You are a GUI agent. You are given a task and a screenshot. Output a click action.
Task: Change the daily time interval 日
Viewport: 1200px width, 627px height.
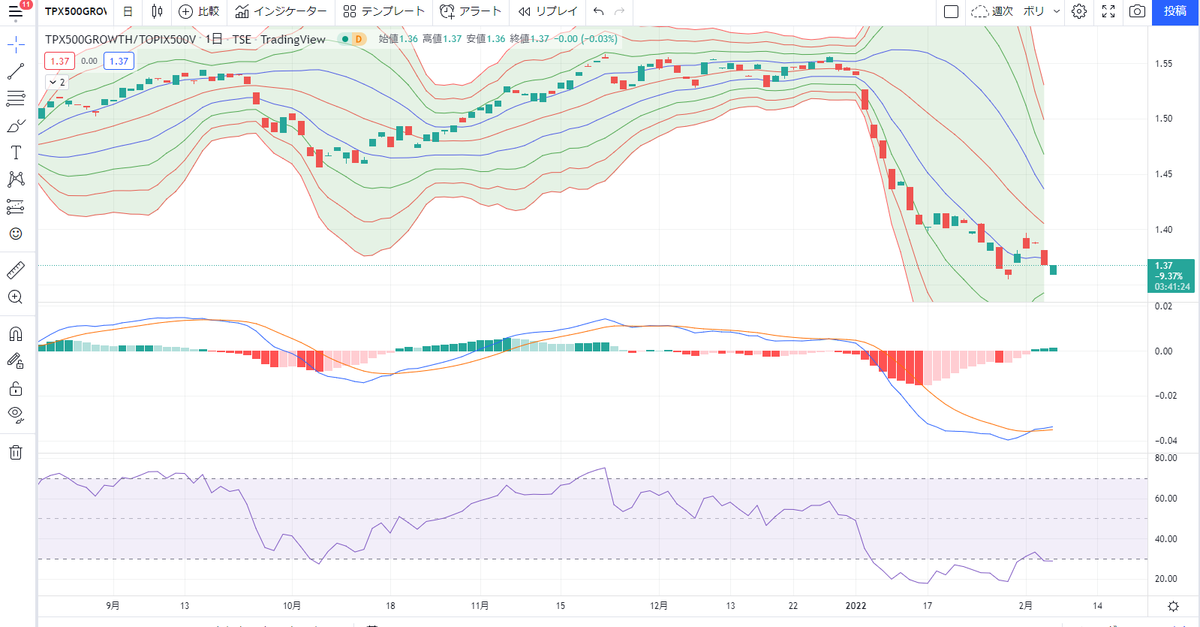click(x=127, y=12)
